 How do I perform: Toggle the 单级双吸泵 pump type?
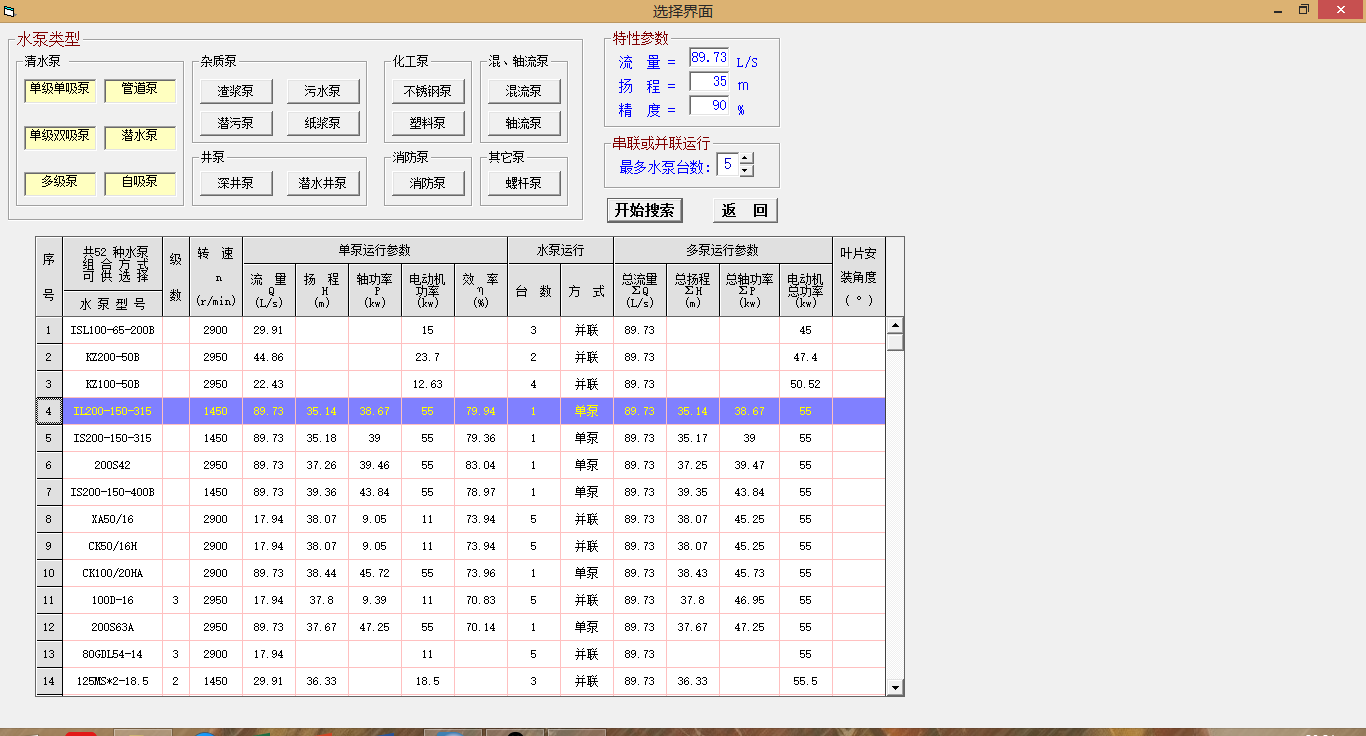[59, 137]
